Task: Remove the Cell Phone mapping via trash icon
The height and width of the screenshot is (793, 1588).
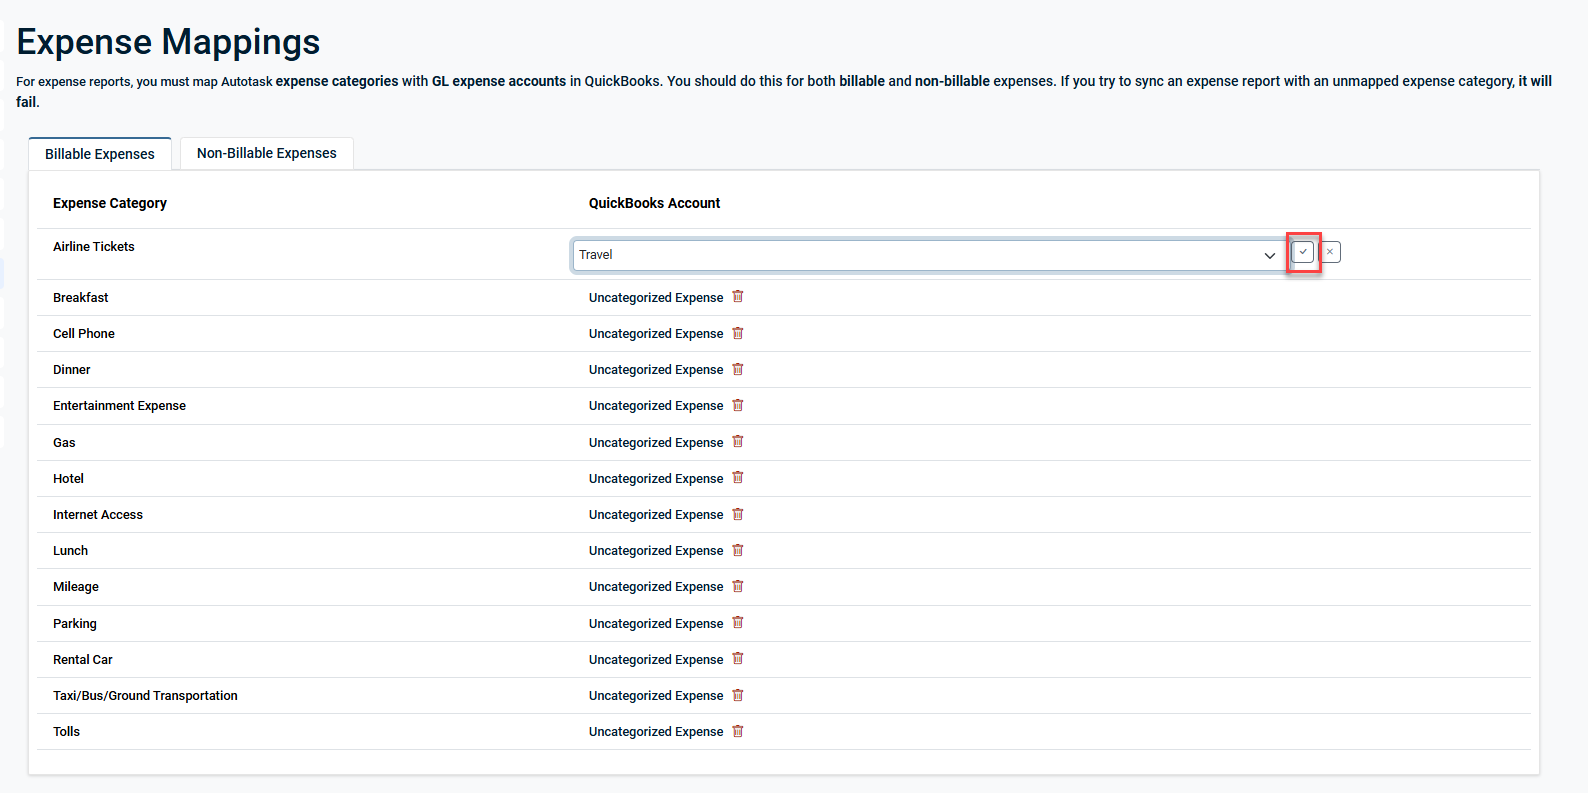Action: click(x=738, y=333)
